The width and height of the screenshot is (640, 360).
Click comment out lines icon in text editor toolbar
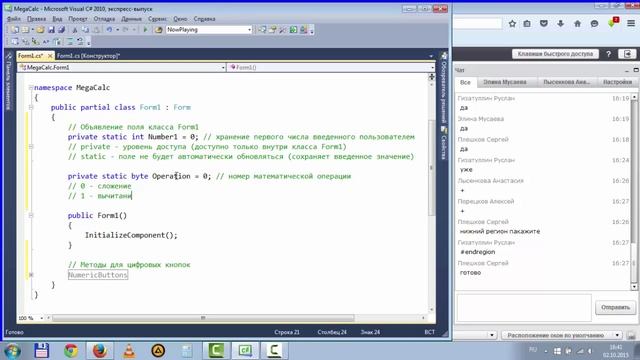pyautogui.click(x=70, y=42)
